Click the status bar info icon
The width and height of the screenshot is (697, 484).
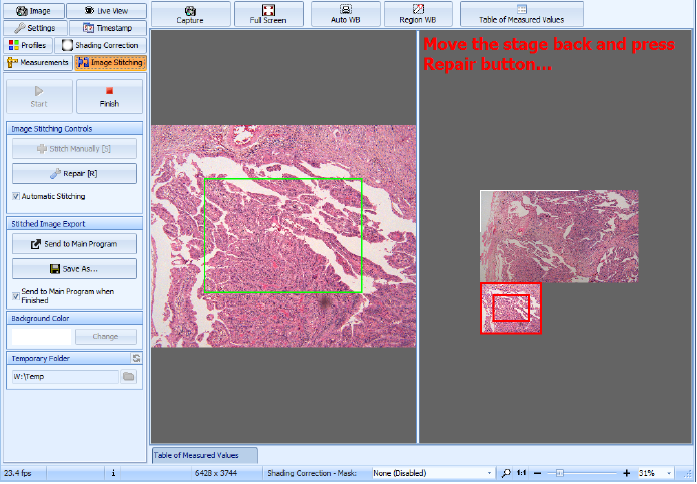point(113,472)
